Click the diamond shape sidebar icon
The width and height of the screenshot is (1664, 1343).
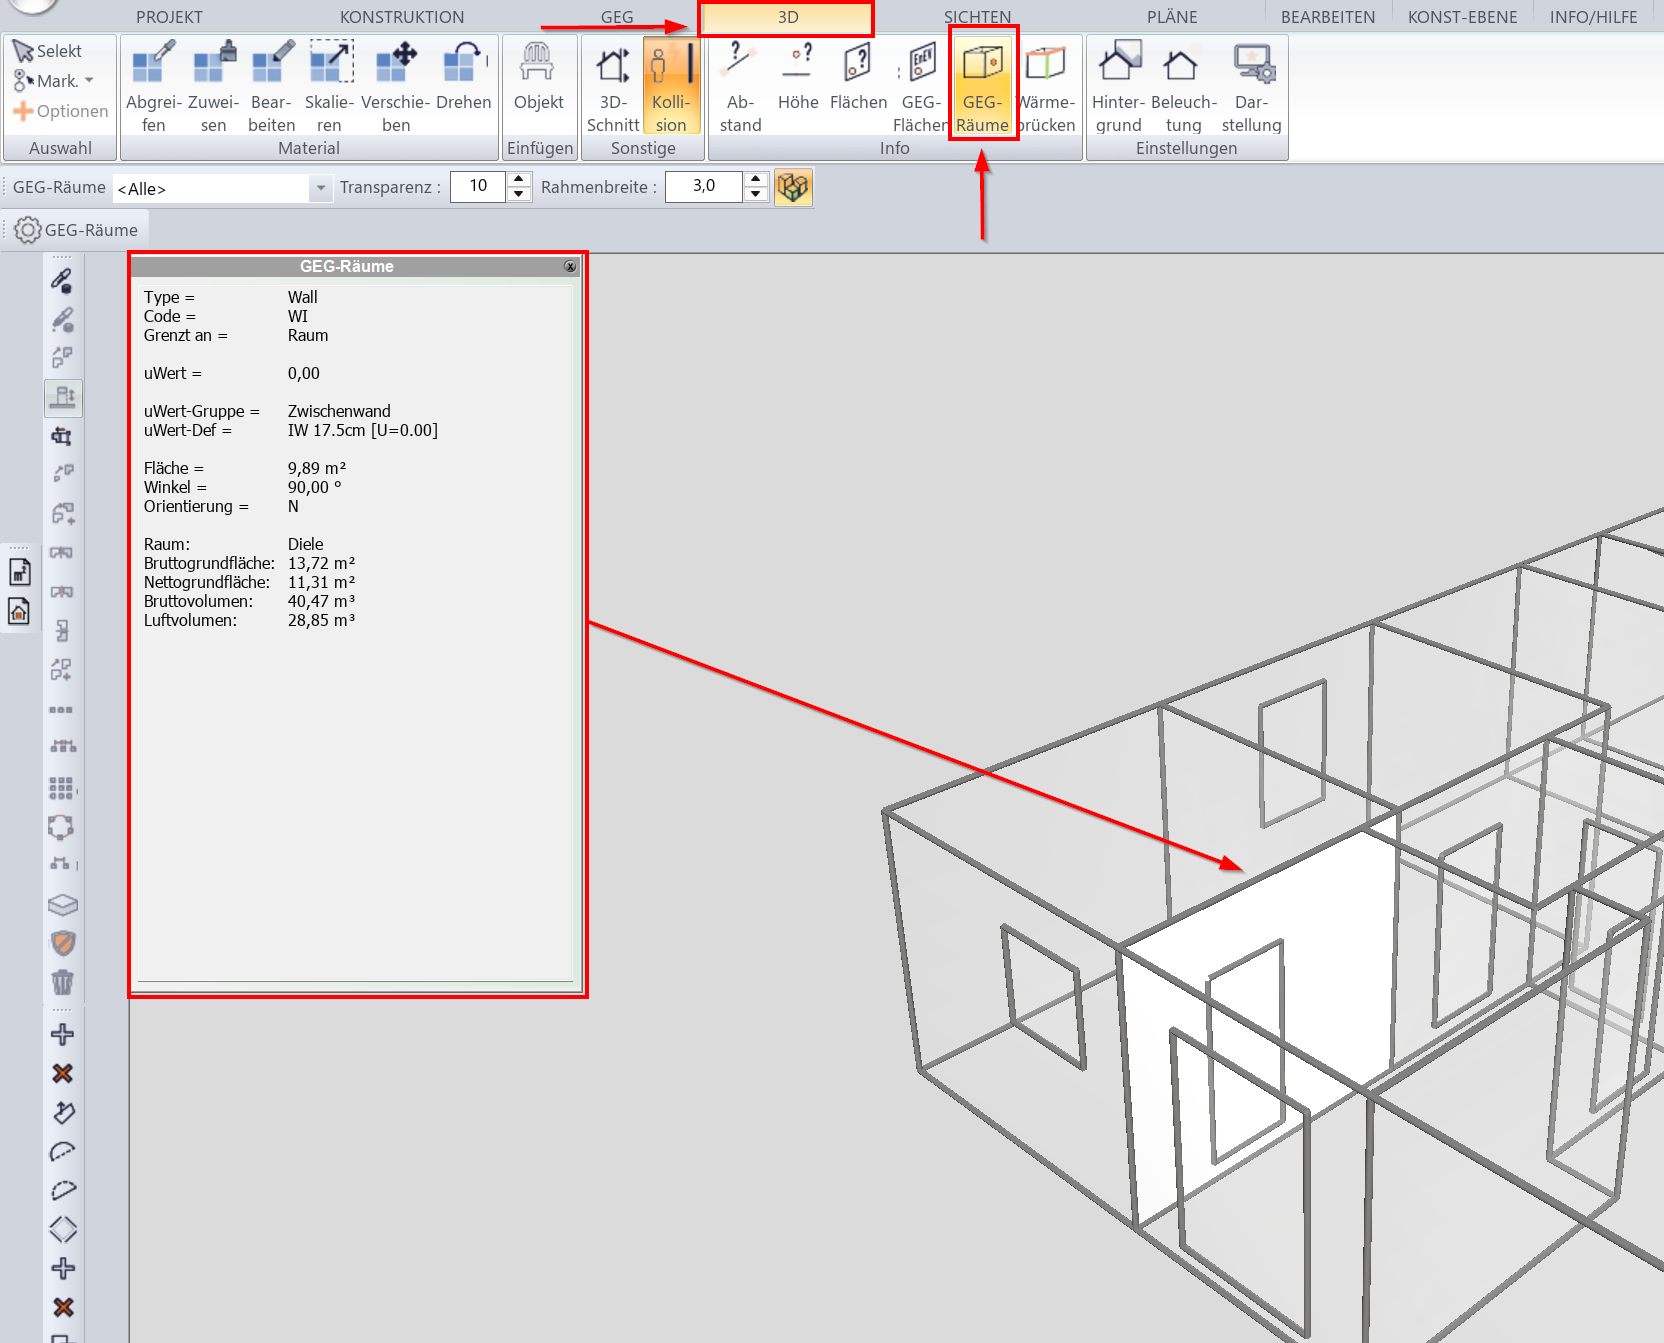pyautogui.click(x=62, y=1229)
